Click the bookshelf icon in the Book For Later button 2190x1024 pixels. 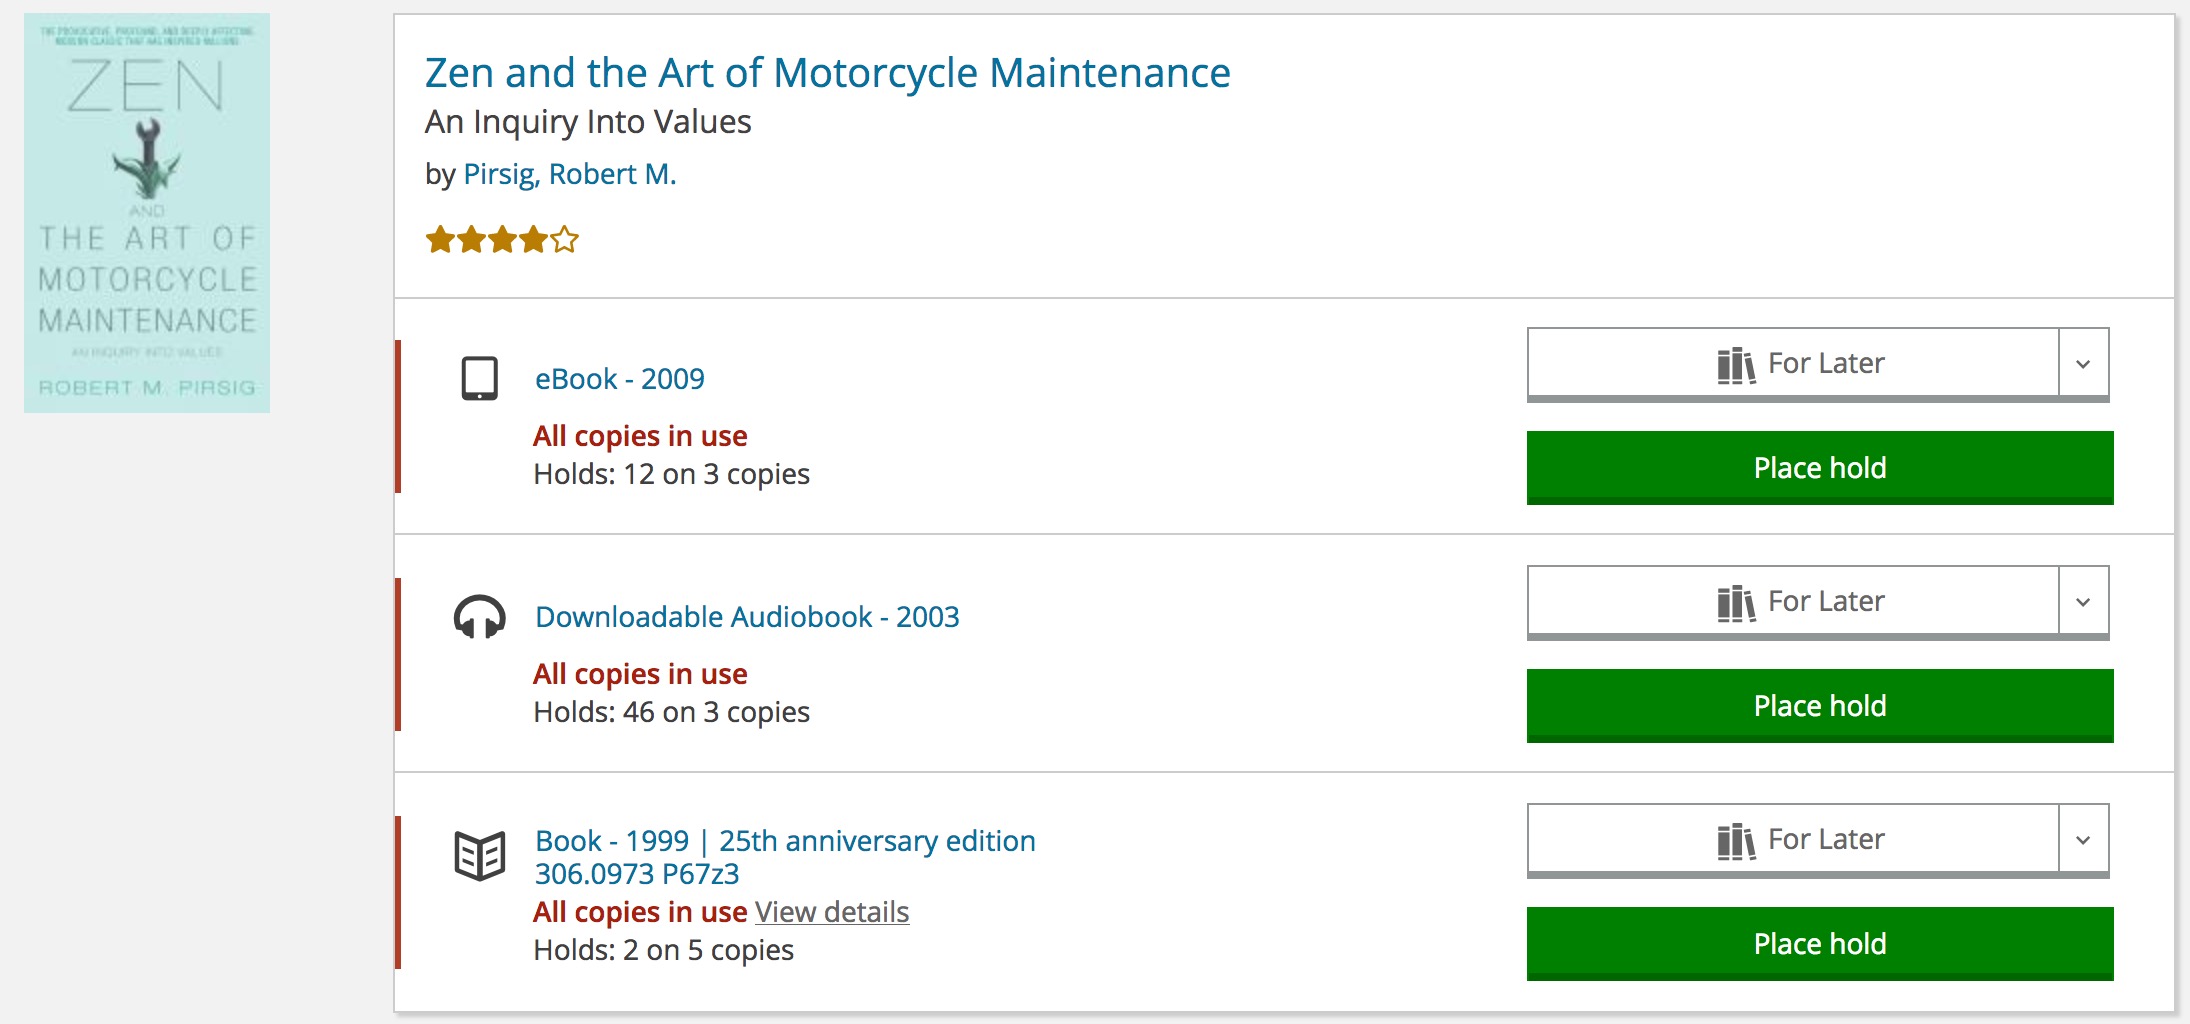pos(1736,841)
